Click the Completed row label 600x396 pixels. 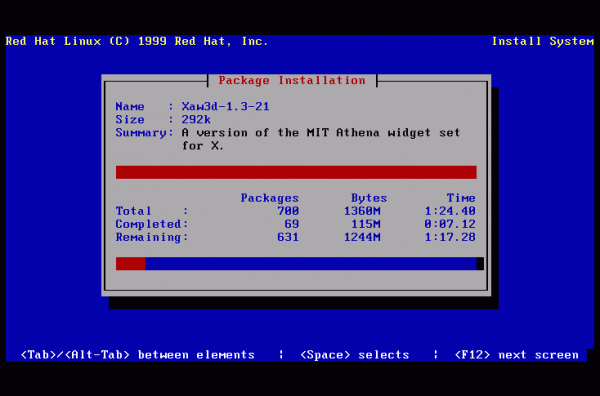tap(152, 224)
